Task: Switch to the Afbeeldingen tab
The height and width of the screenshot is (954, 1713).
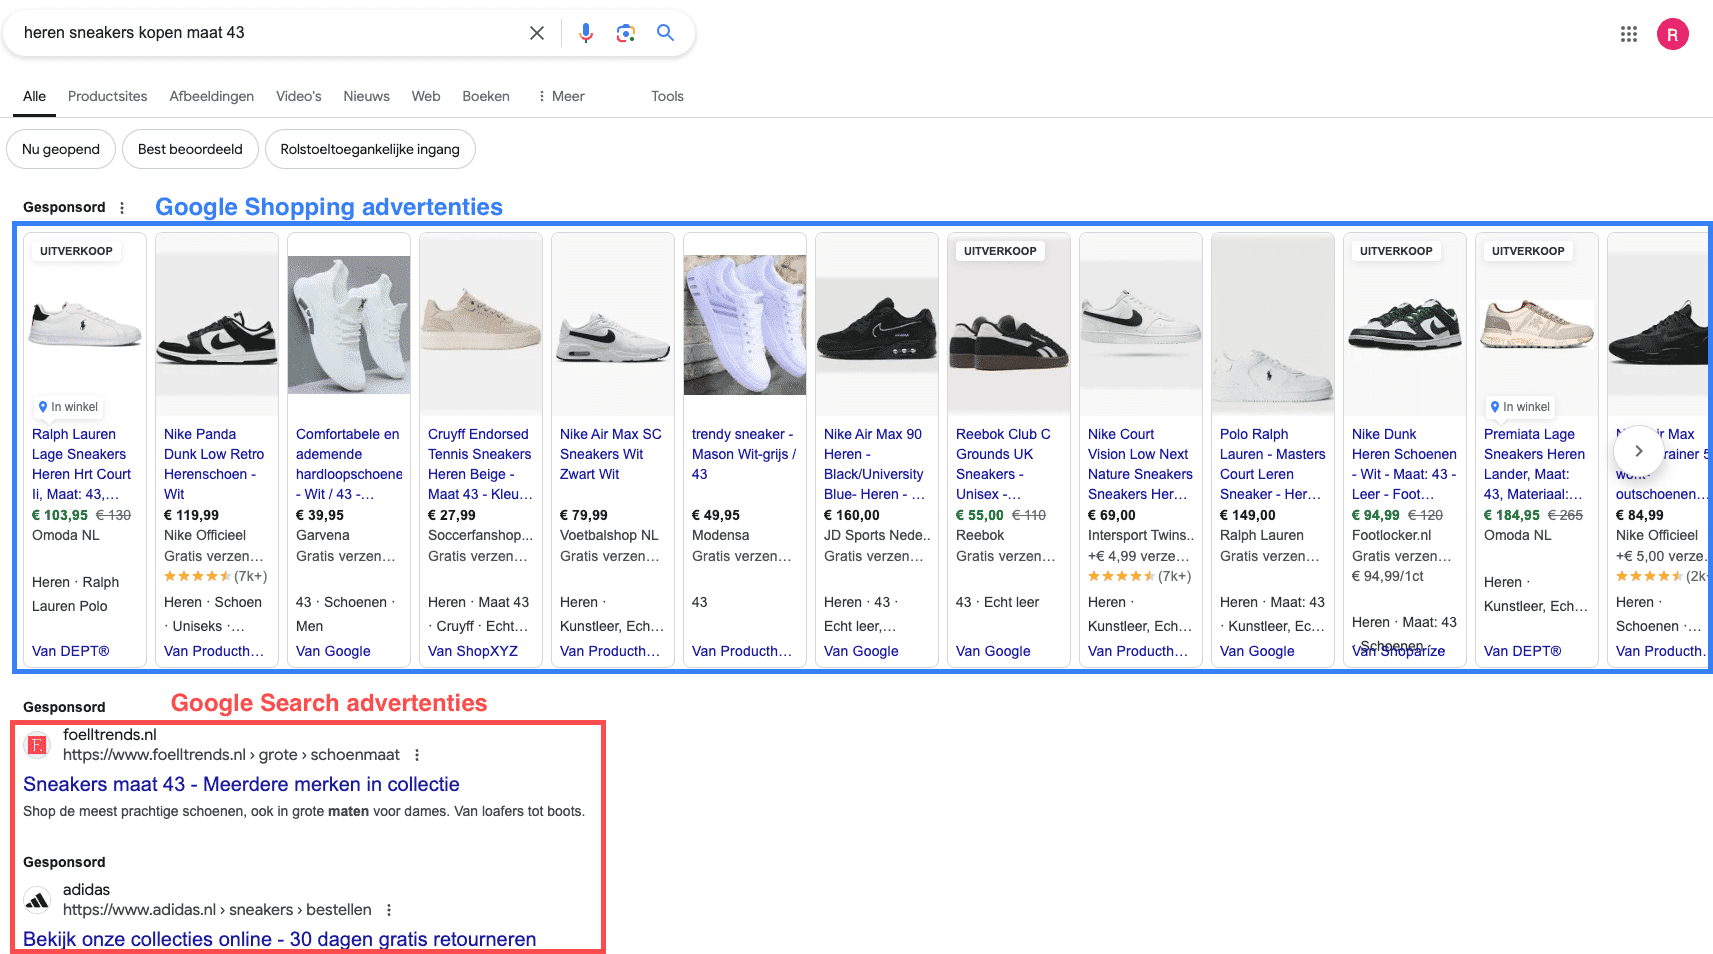Action: [211, 96]
